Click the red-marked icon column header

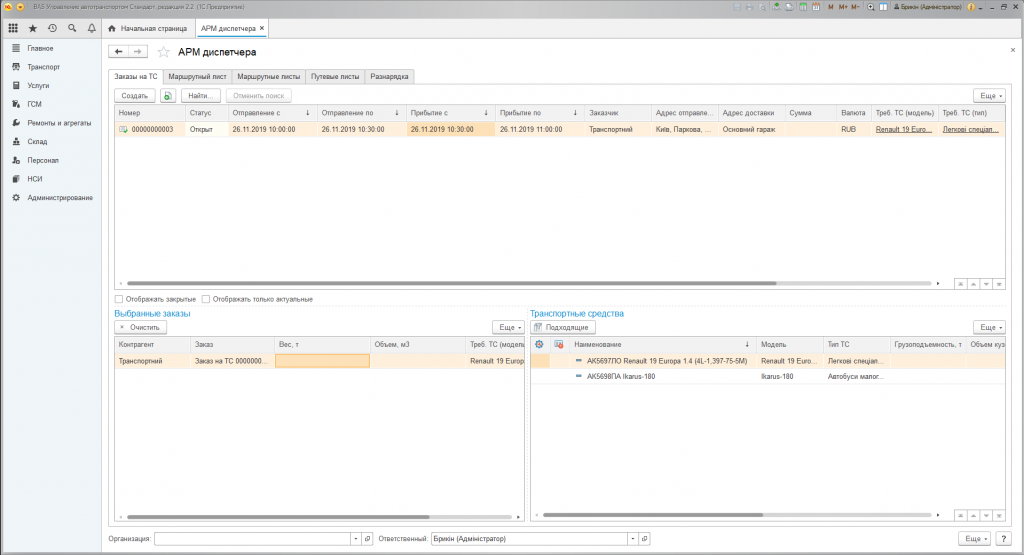click(559, 344)
